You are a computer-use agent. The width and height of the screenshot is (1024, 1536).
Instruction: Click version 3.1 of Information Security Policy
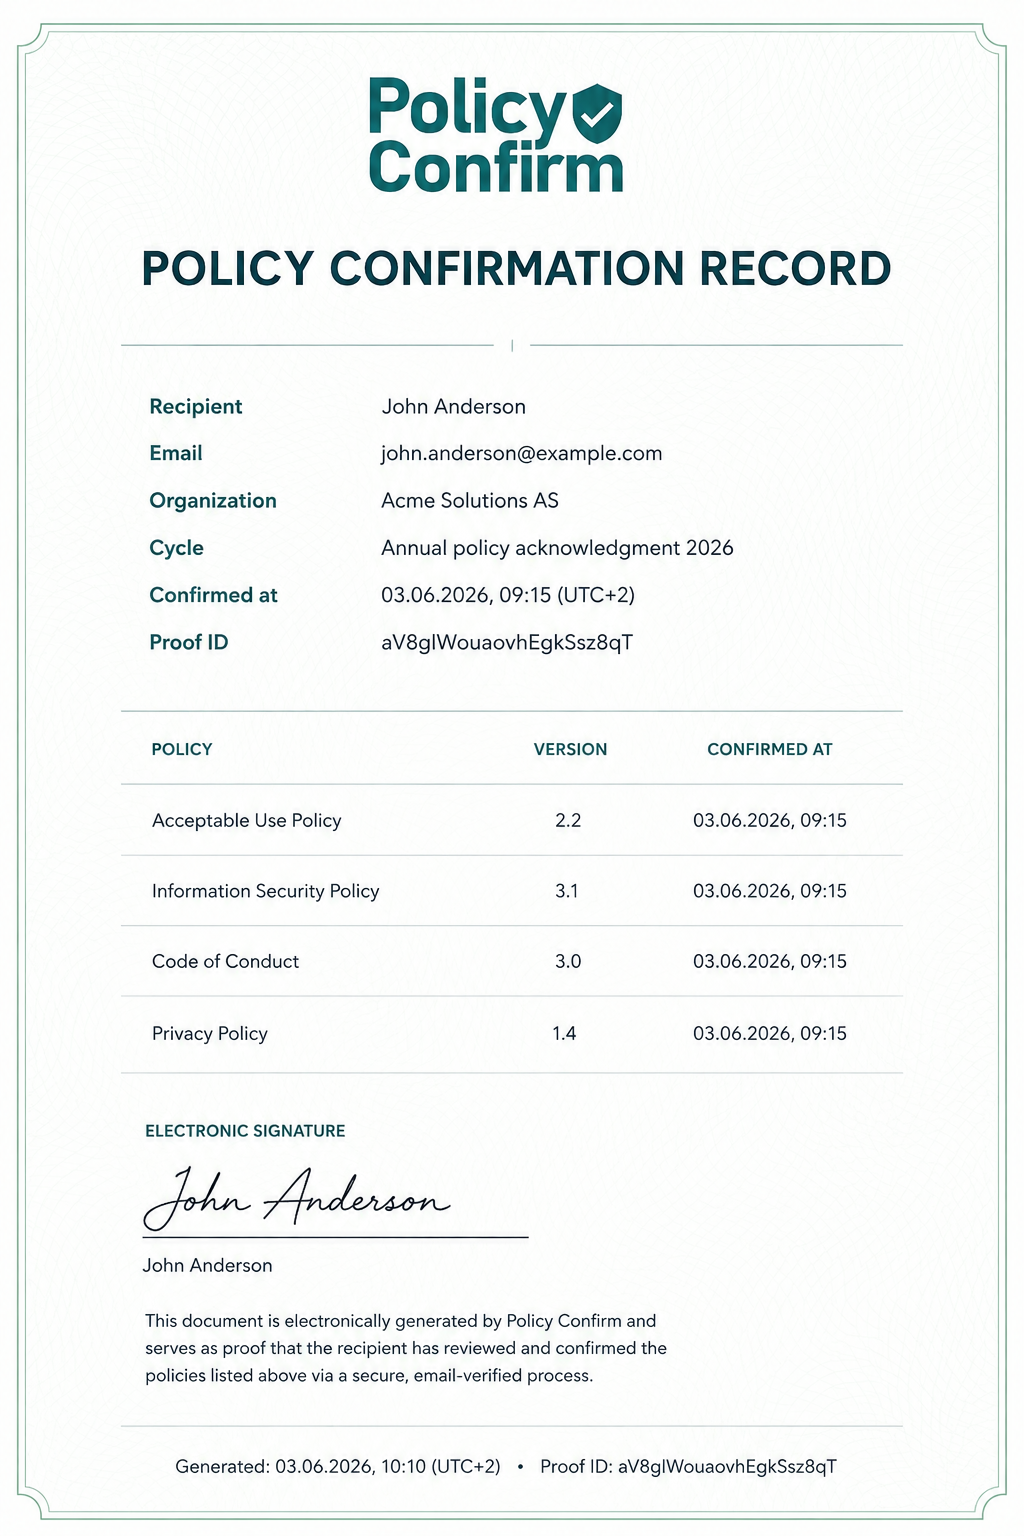tap(567, 891)
